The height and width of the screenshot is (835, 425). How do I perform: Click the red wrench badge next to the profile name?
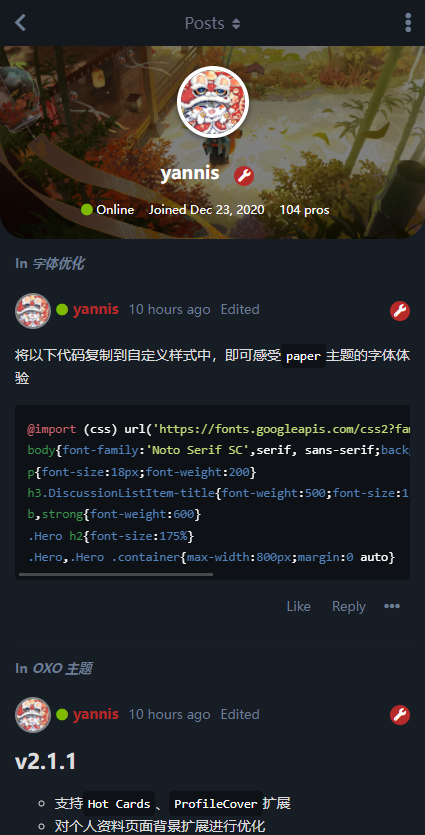244,175
